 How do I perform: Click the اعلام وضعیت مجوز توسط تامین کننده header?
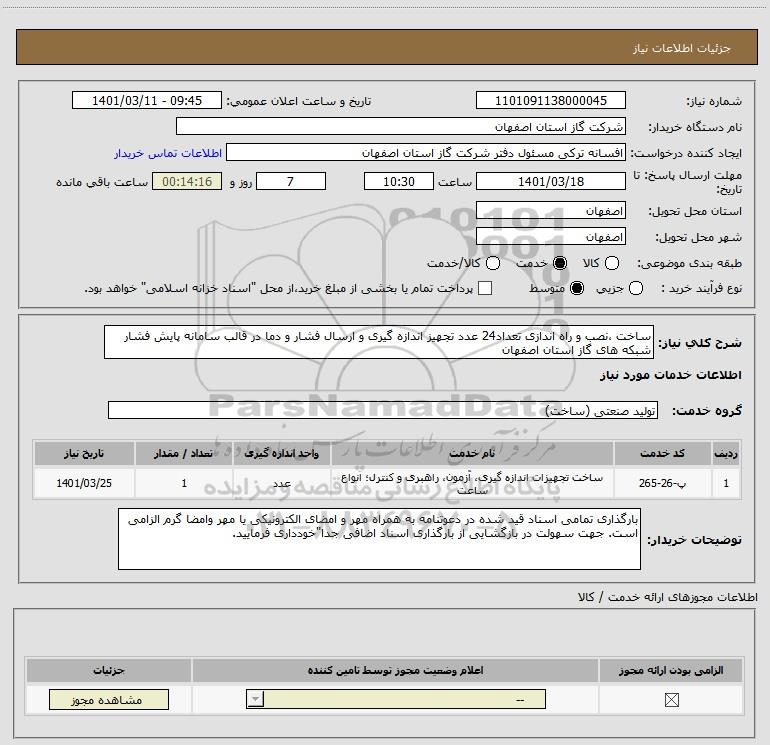click(395, 670)
